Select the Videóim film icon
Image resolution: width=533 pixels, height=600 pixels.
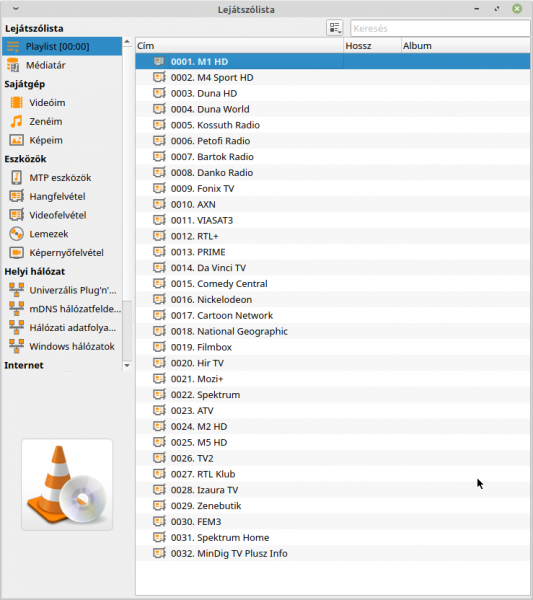pyautogui.click(x=16, y=103)
